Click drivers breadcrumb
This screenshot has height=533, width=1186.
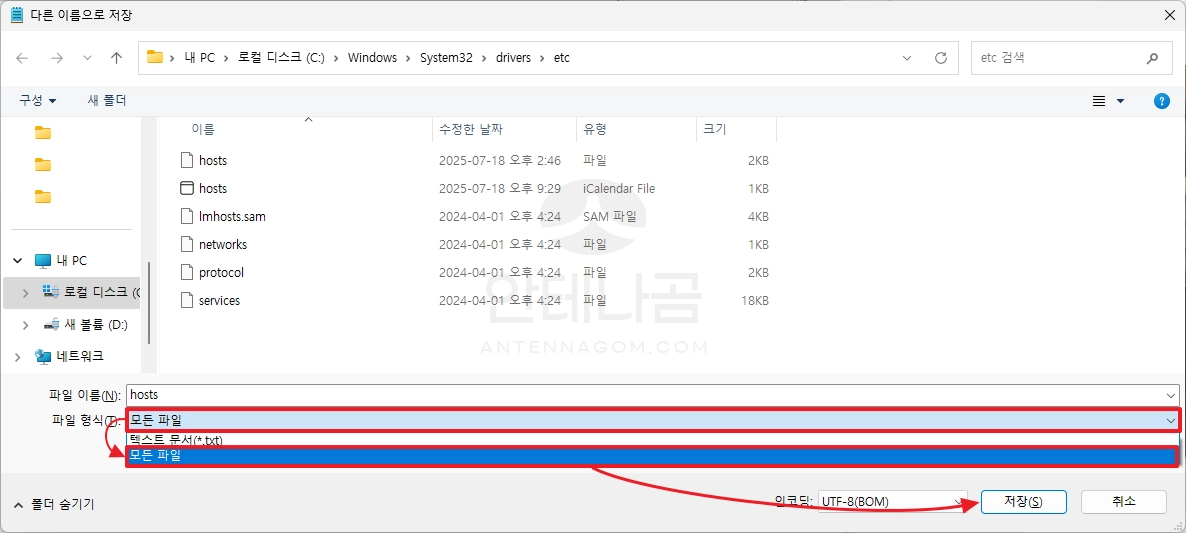514,57
